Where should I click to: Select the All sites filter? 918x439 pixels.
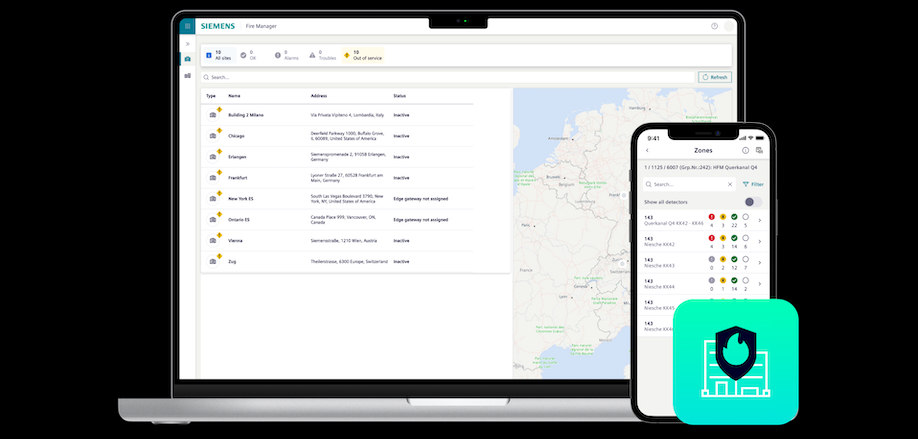[x=219, y=56]
